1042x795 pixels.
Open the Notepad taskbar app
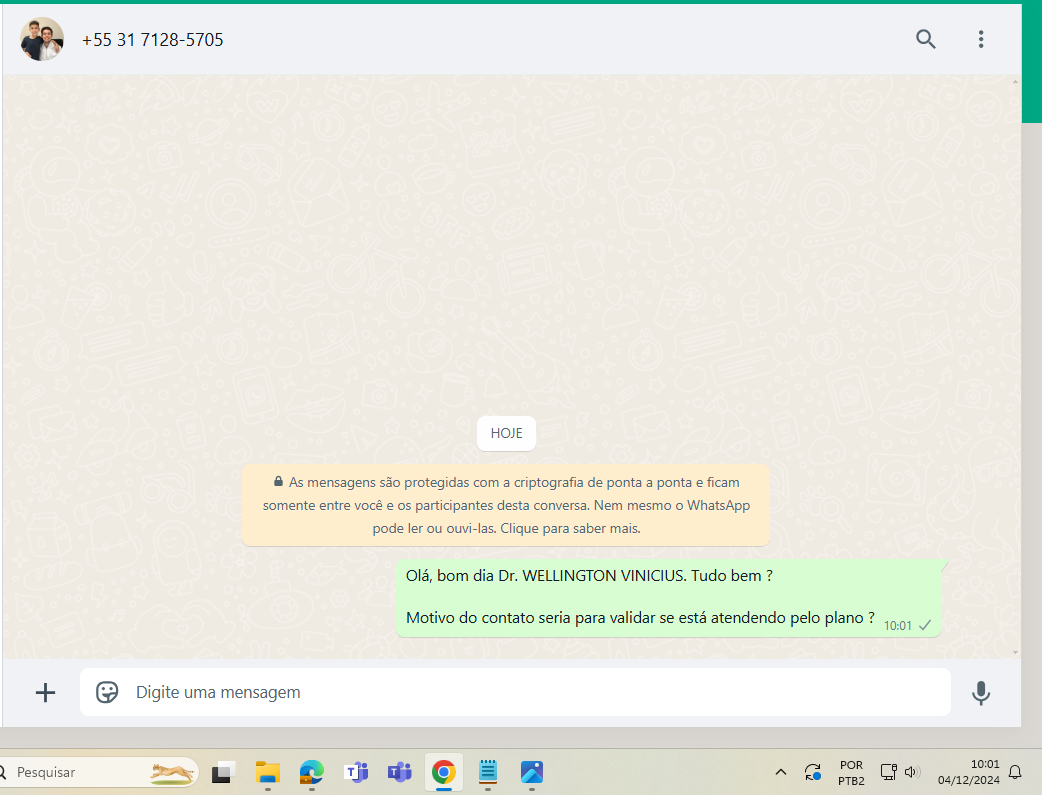(x=488, y=772)
